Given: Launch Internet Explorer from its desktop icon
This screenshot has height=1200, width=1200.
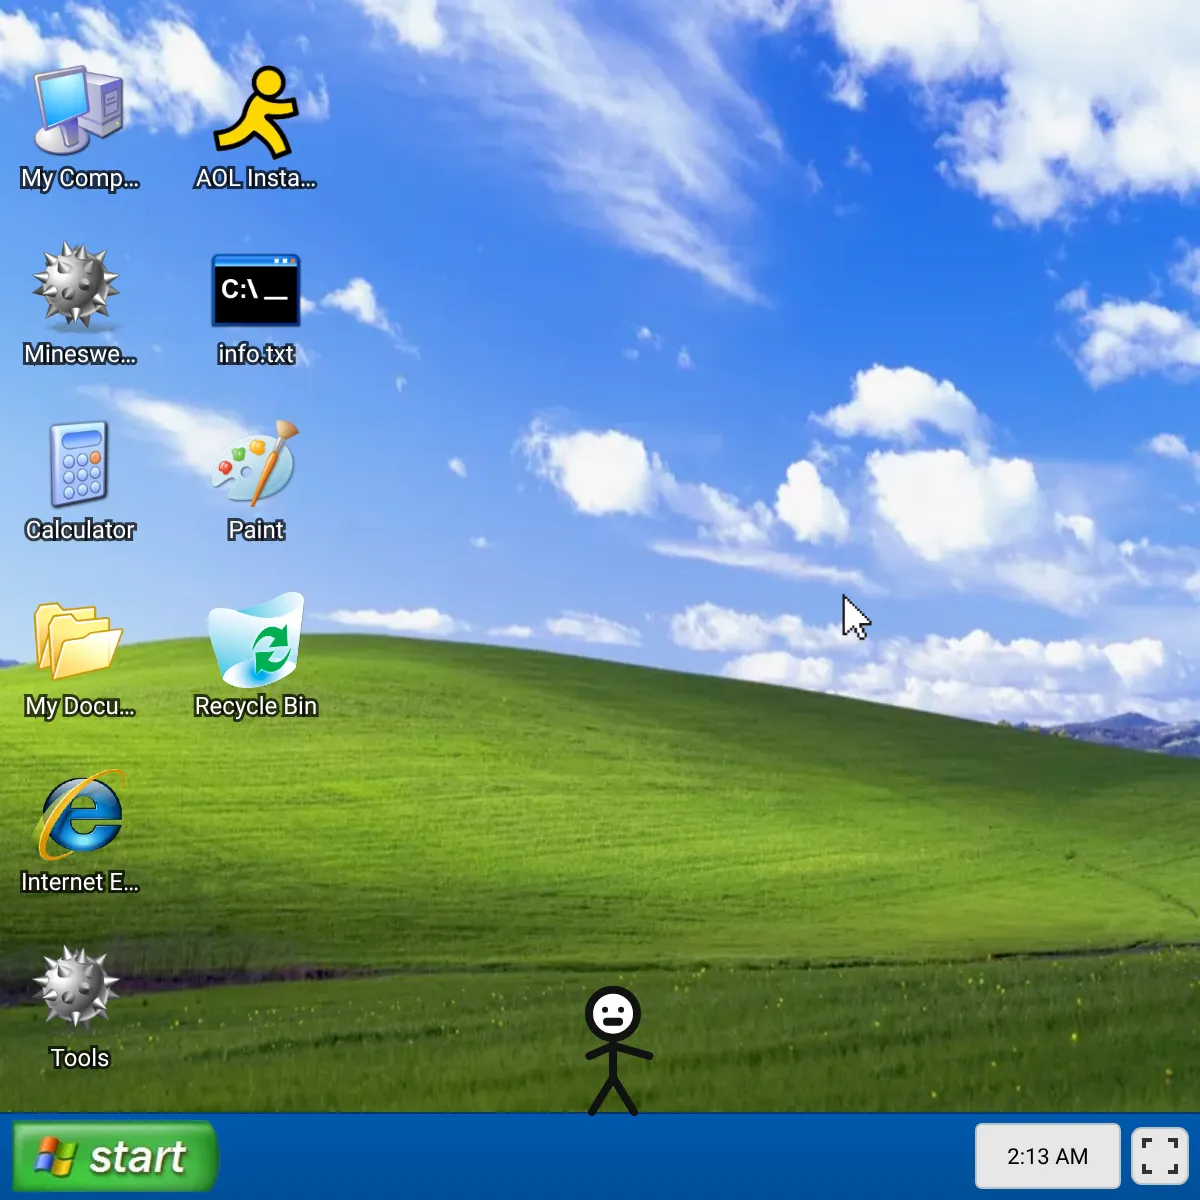Looking at the screenshot, I should (80, 816).
